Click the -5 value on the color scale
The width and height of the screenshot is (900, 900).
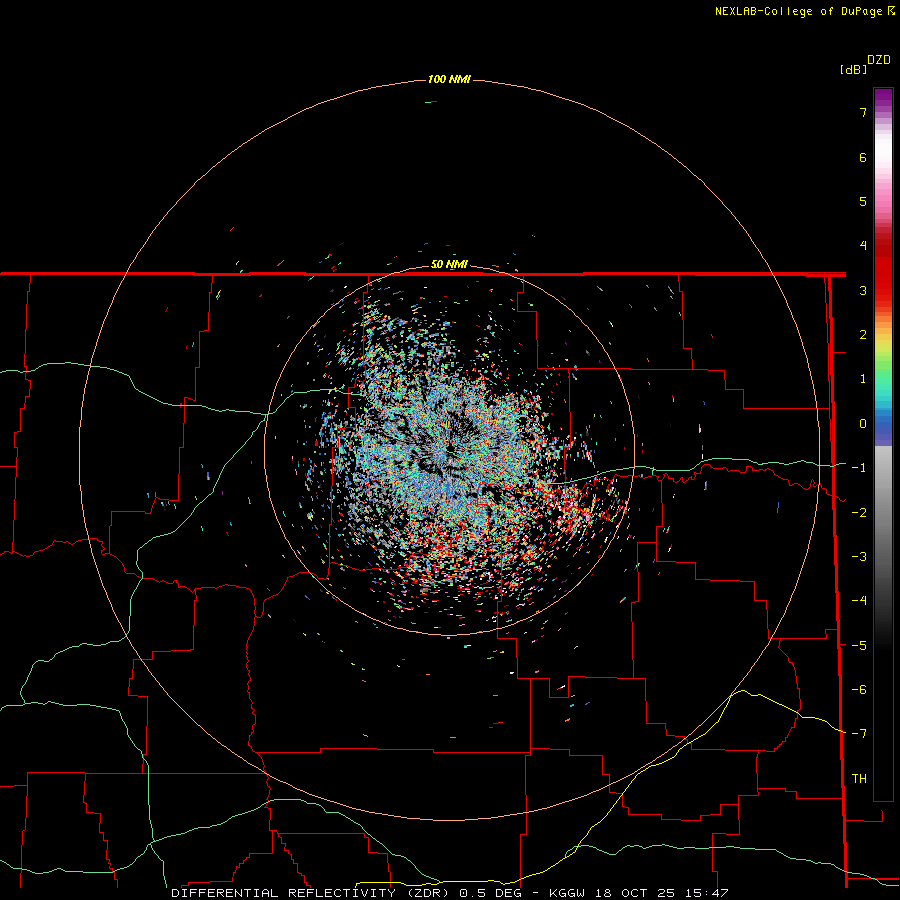pyautogui.click(x=859, y=646)
